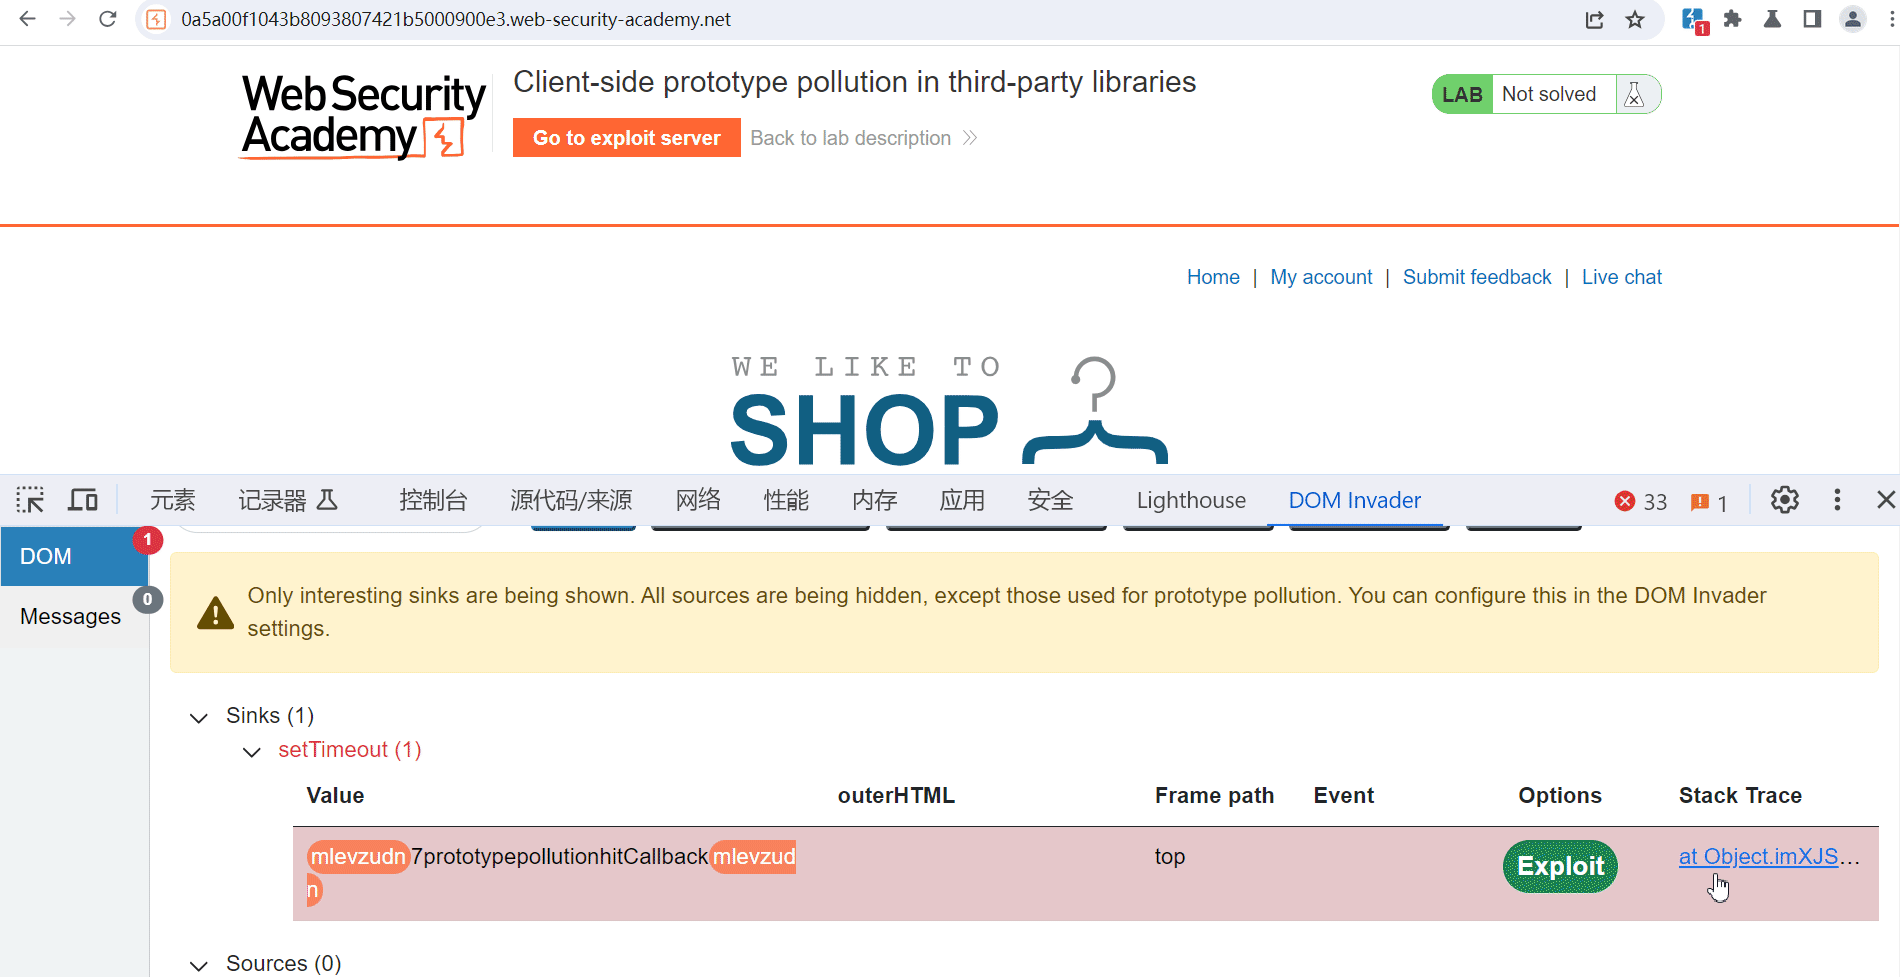
Task: Open the browser extensions puzzle icon
Action: point(1733,19)
